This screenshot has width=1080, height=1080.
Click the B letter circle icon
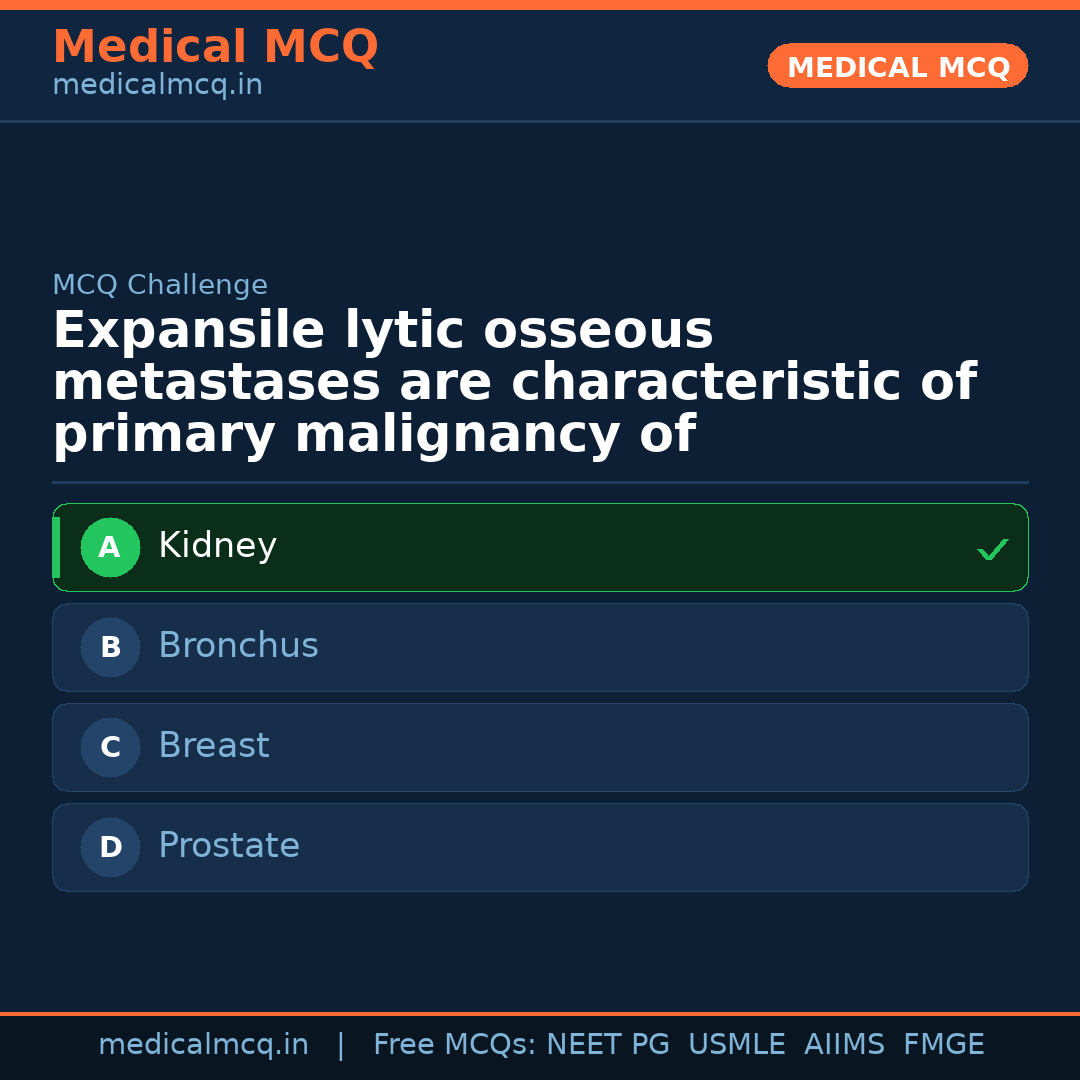pos(110,647)
